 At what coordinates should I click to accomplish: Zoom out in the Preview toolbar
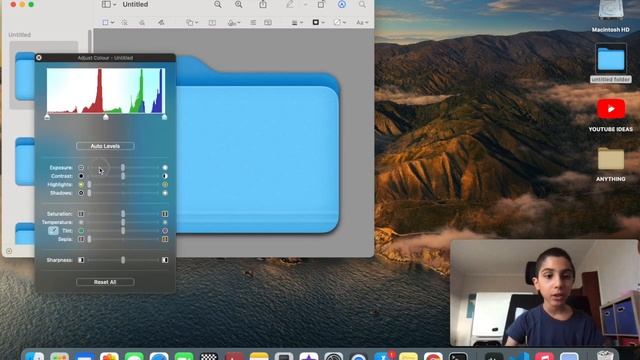(x=218, y=4)
